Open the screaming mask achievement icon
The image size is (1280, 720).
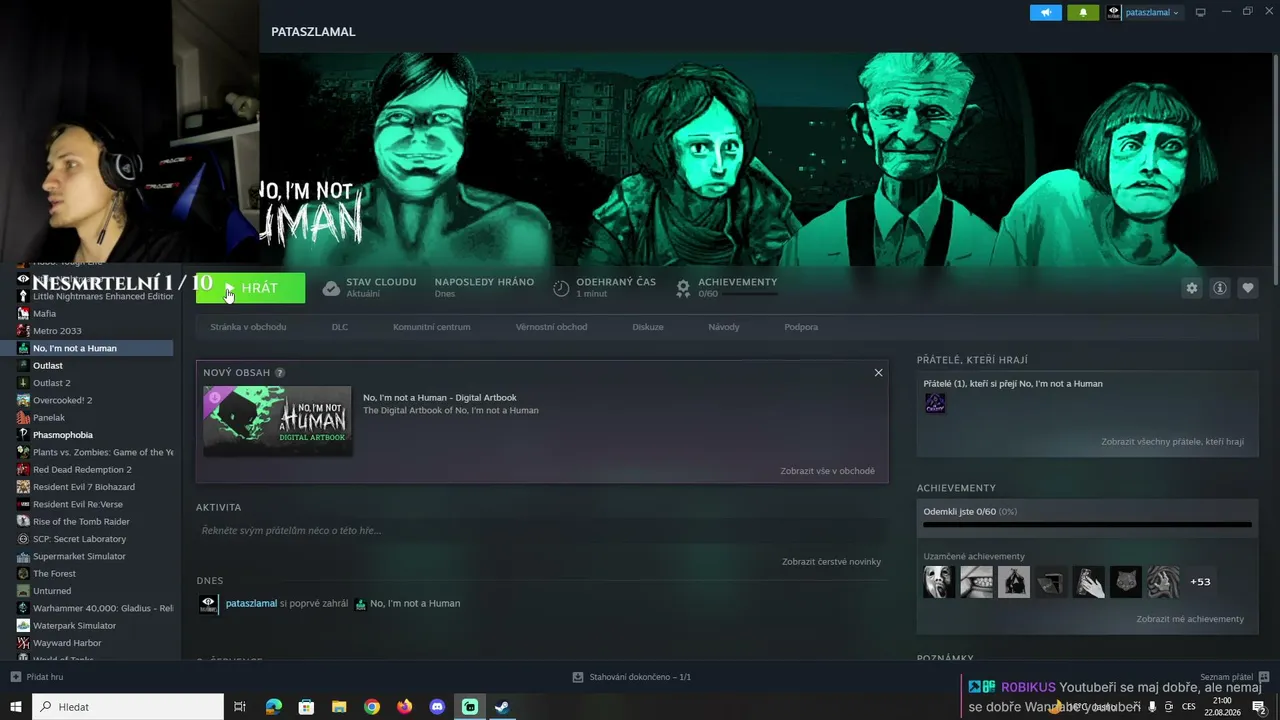(939, 582)
